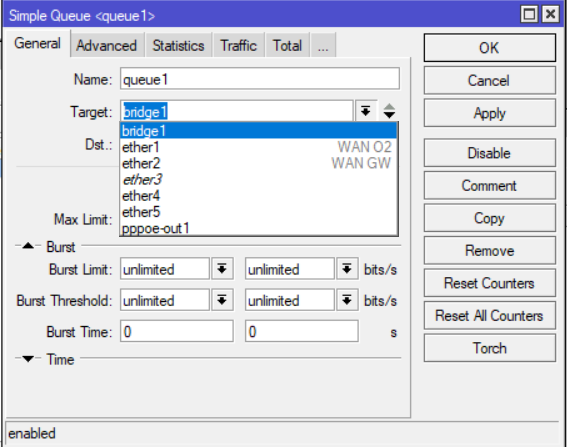Open the first Burst Threshold dropdown arrow
This screenshot has height=447, width=567.
(x=222, y=300)
